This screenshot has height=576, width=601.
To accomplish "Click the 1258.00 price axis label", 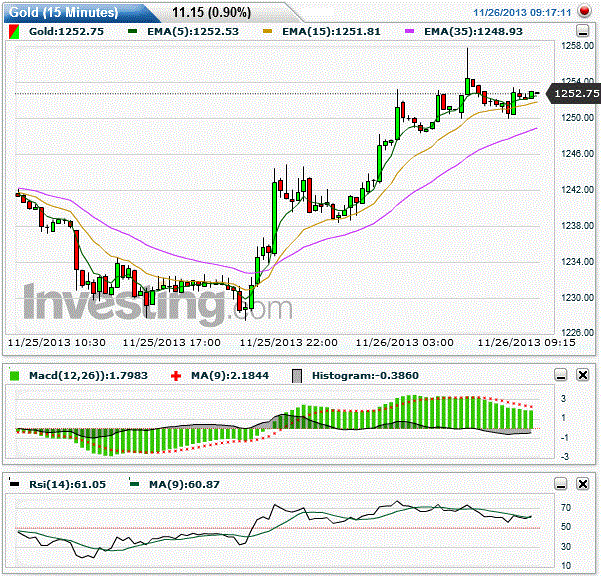I will click(578, 46).
